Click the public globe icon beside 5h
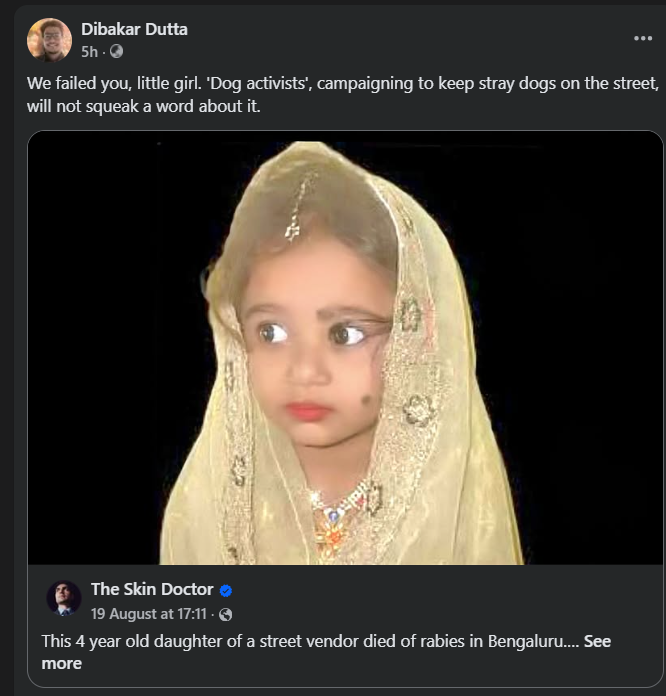Image resolution: width=666 pixels, height=696 pixels. [116, 51]
